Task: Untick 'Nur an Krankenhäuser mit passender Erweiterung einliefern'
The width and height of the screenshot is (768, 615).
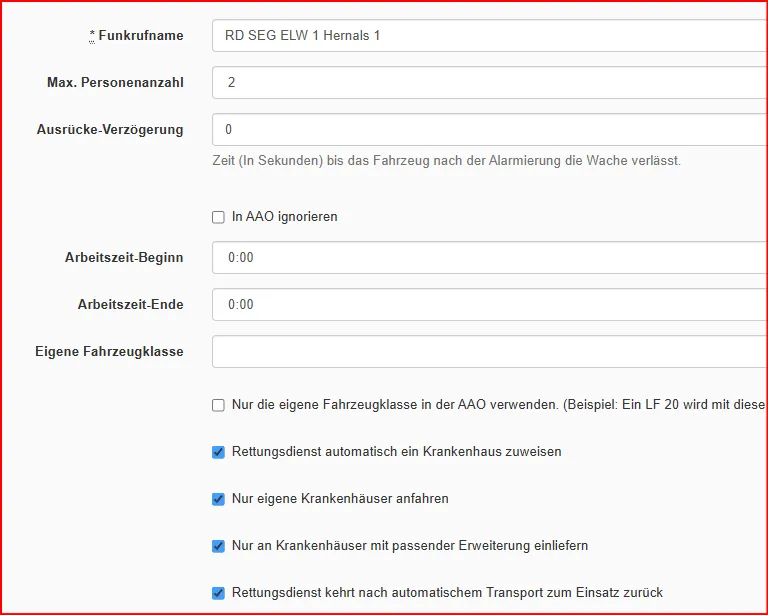Action: (218, 546)
